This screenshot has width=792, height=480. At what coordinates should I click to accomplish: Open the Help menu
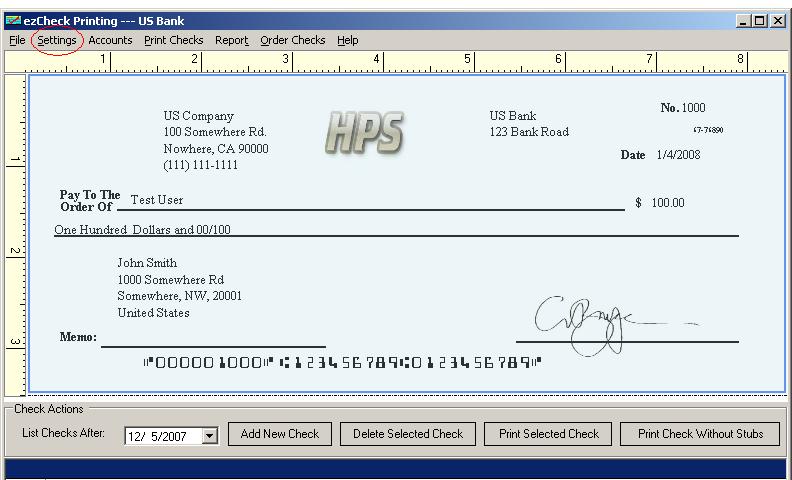click(347, 40)
